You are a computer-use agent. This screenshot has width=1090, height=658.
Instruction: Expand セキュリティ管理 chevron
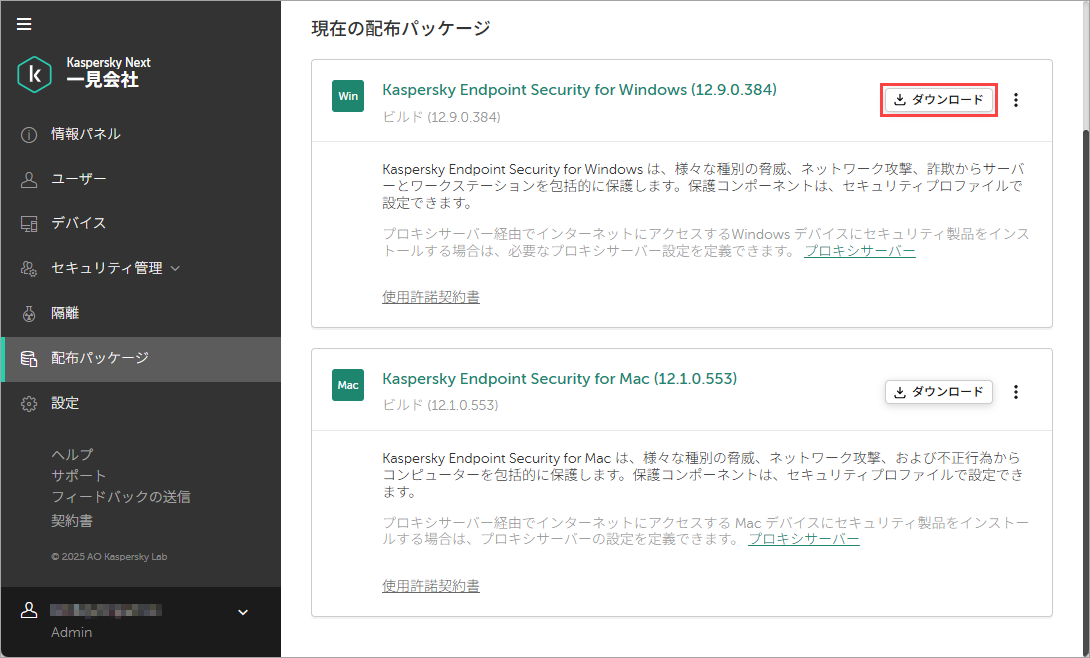point(175,268)
